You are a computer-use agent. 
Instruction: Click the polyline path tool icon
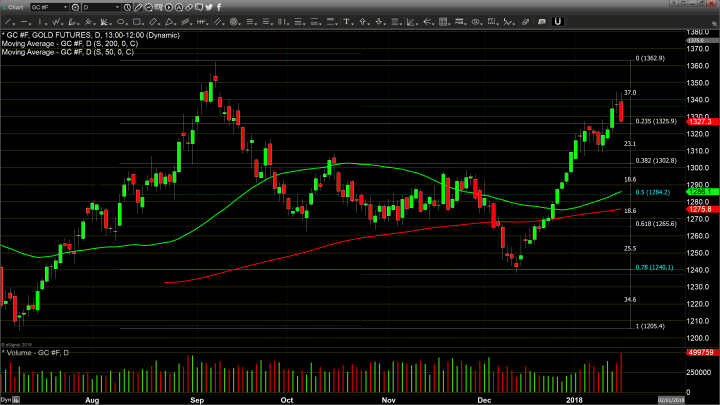point(507,22)
